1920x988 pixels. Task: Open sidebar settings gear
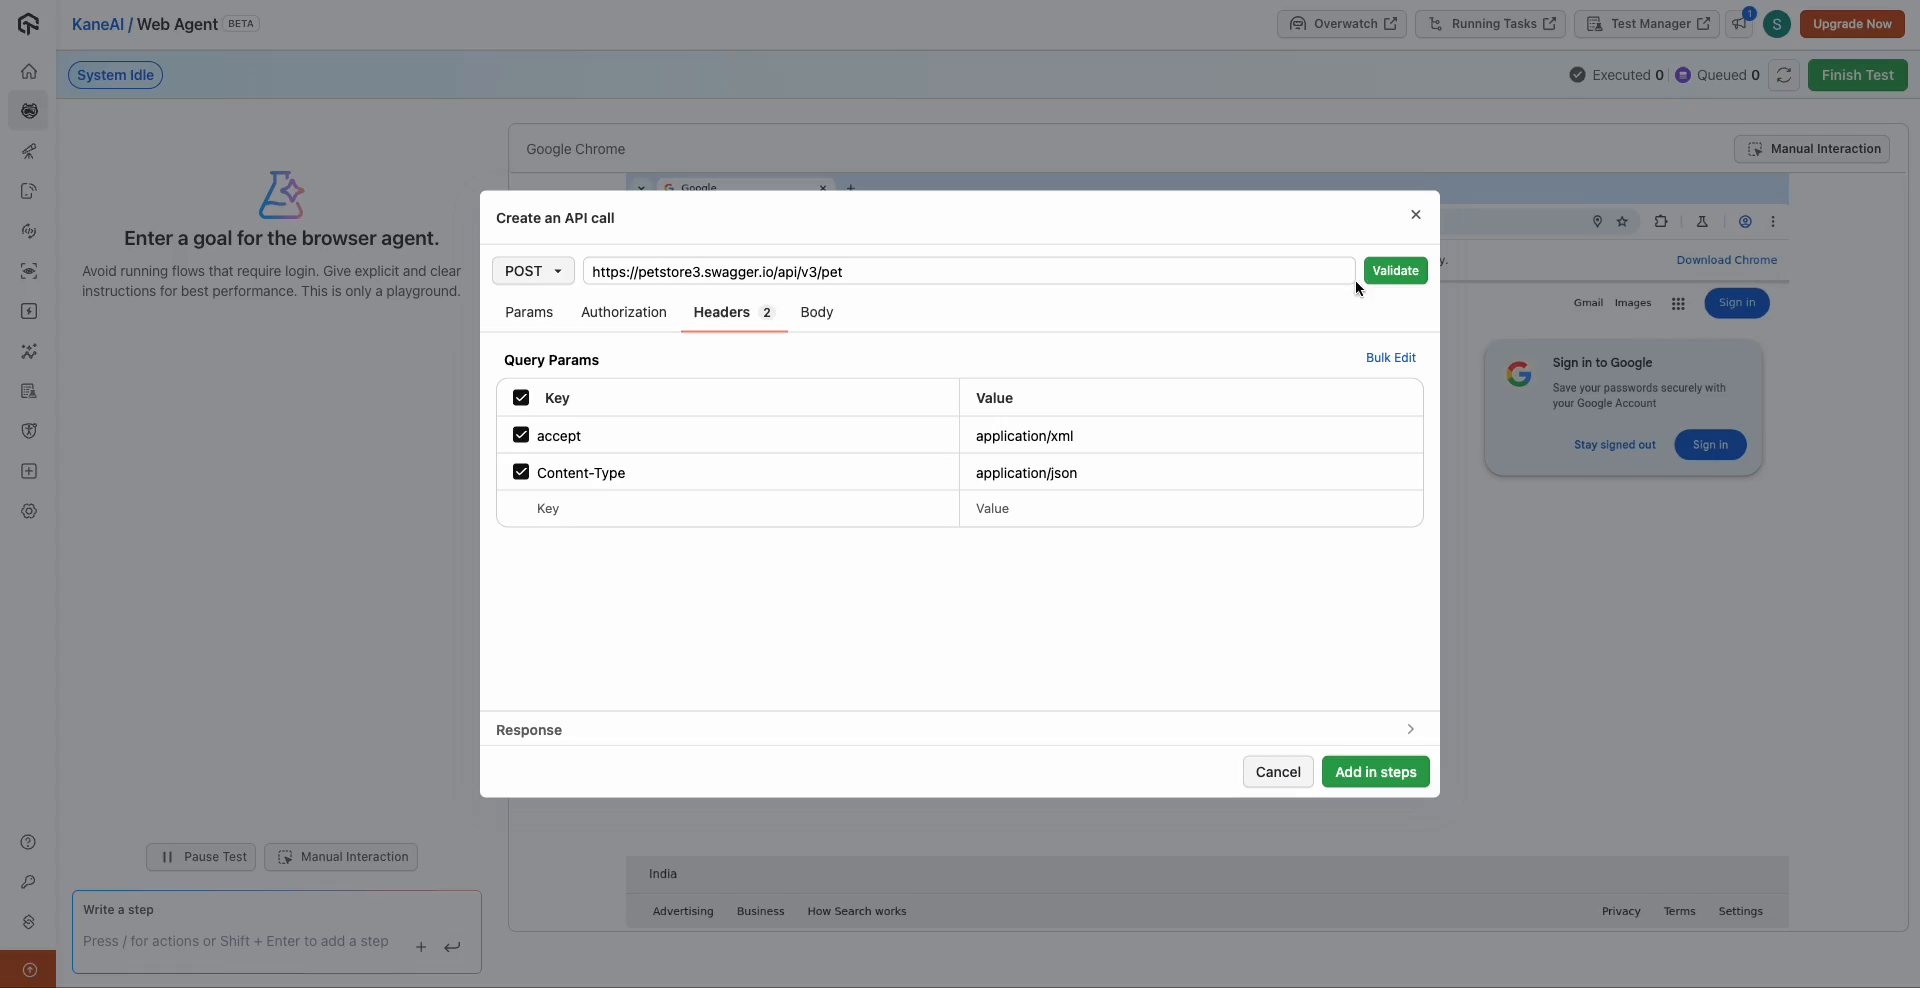29,511
